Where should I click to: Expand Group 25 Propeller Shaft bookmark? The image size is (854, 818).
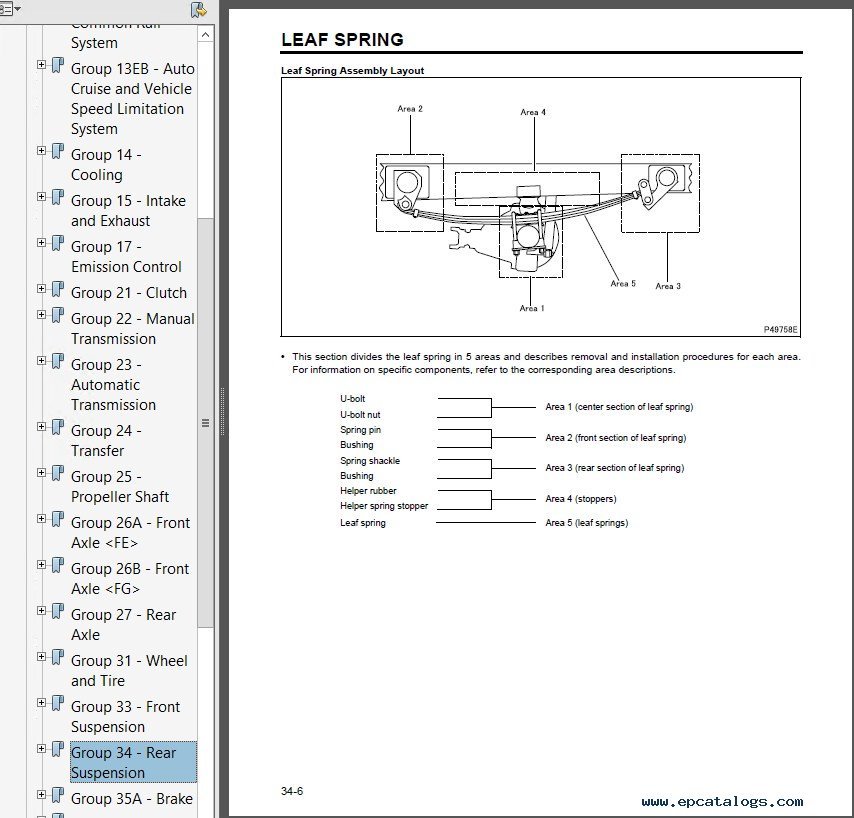(41, 473)
